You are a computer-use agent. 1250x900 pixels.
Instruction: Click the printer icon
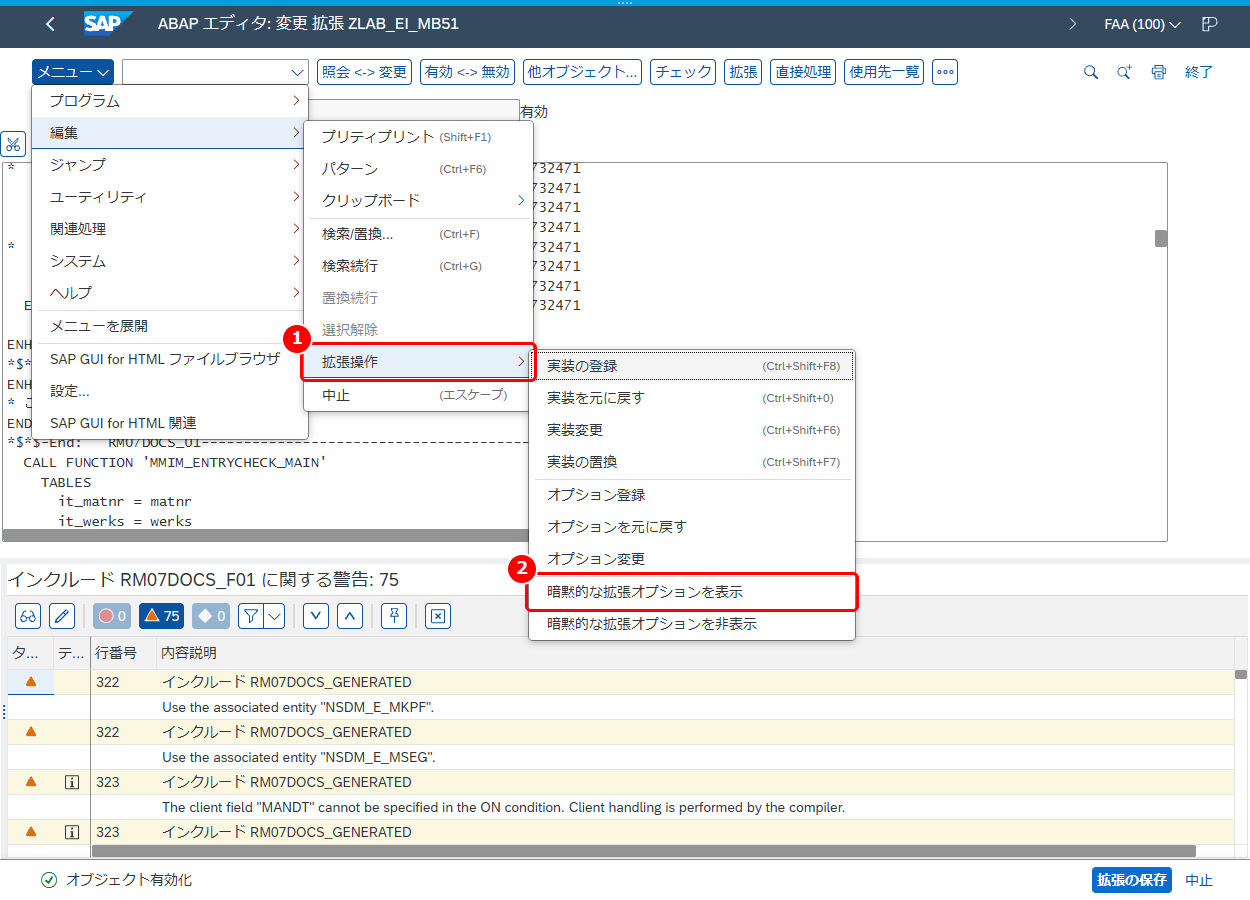pos(1159,72)
